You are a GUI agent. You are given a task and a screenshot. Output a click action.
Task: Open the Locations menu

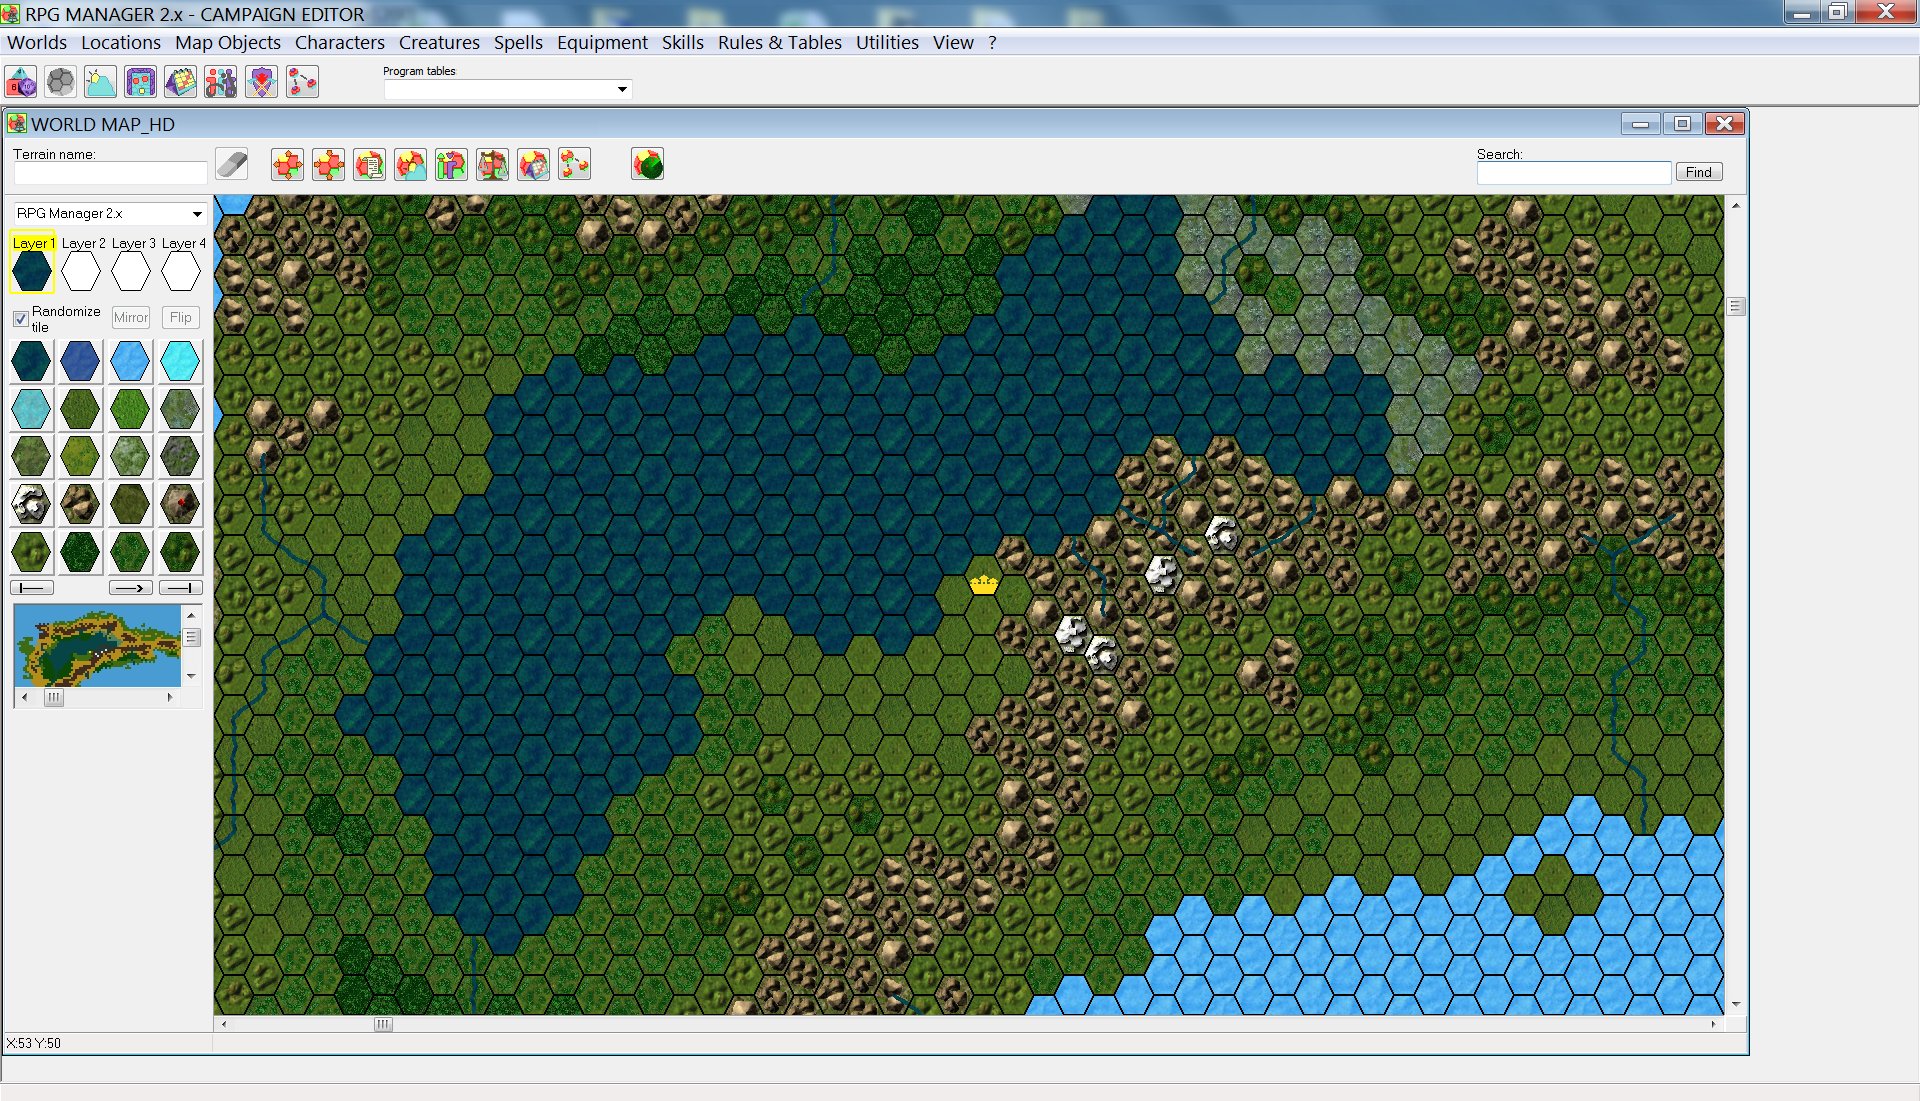(x=121, y=42)
